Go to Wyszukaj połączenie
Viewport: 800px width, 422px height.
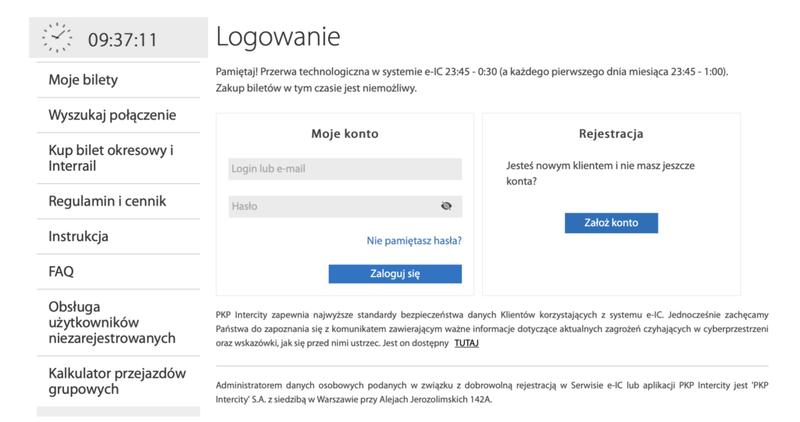click(112, 115)
